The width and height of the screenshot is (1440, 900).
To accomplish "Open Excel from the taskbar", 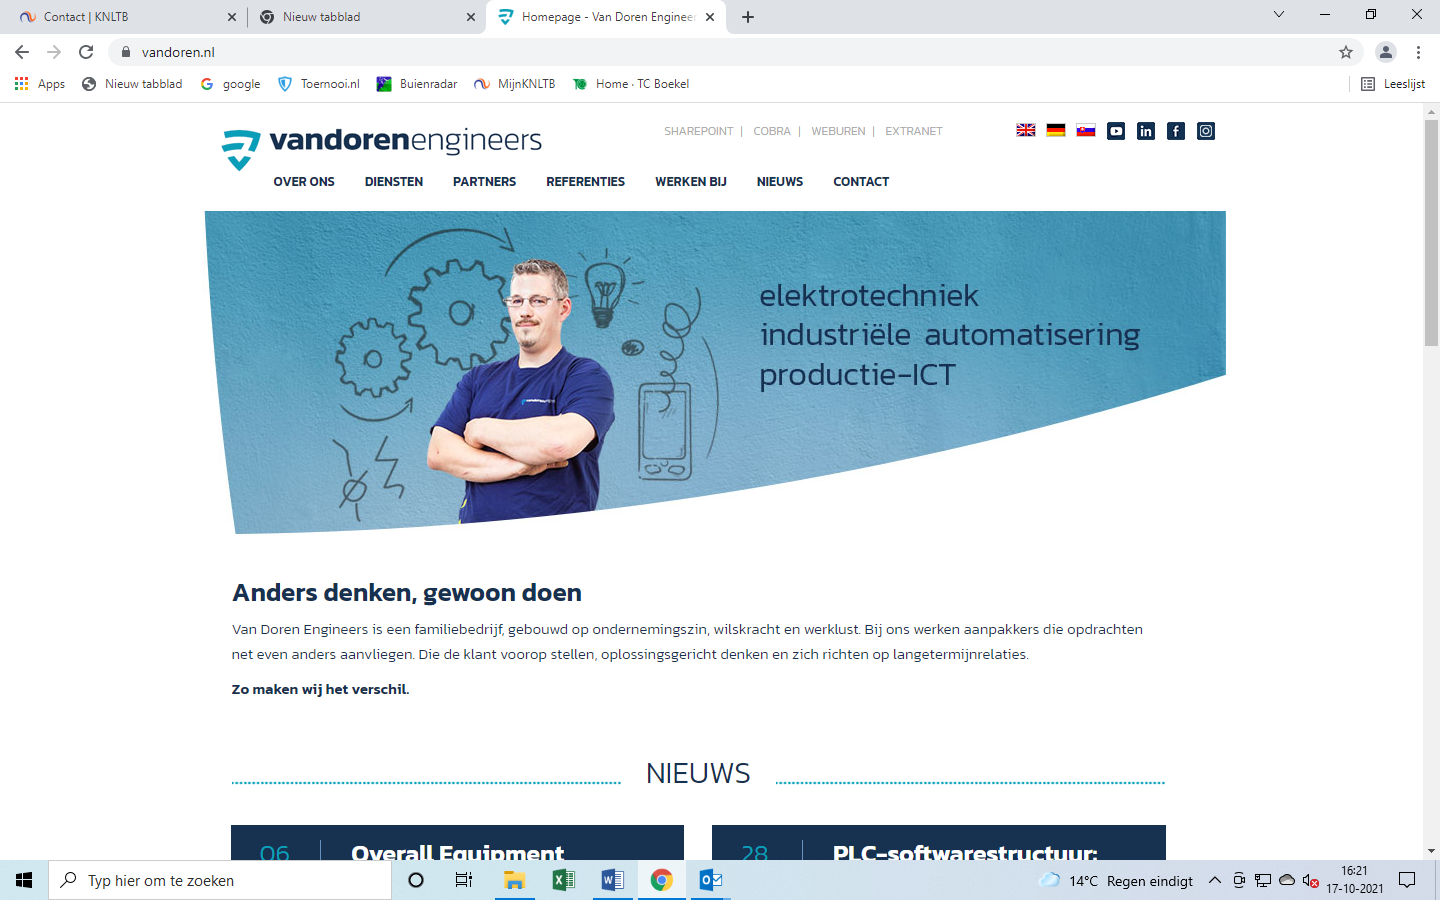I will [563, 880].
